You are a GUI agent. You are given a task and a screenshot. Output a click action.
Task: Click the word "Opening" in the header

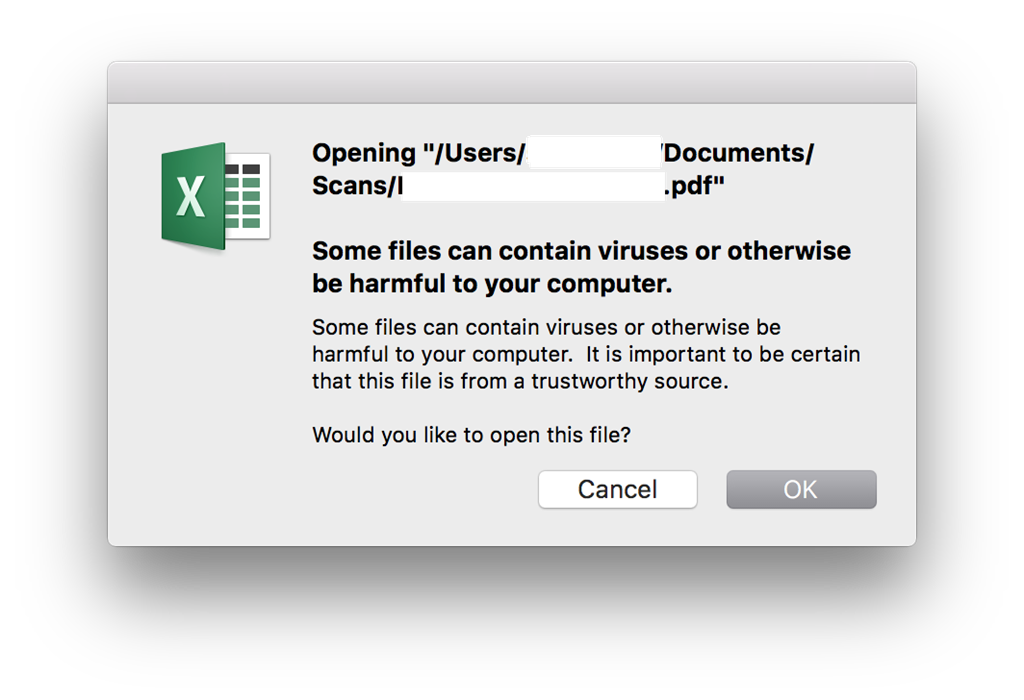pos(364,153)
